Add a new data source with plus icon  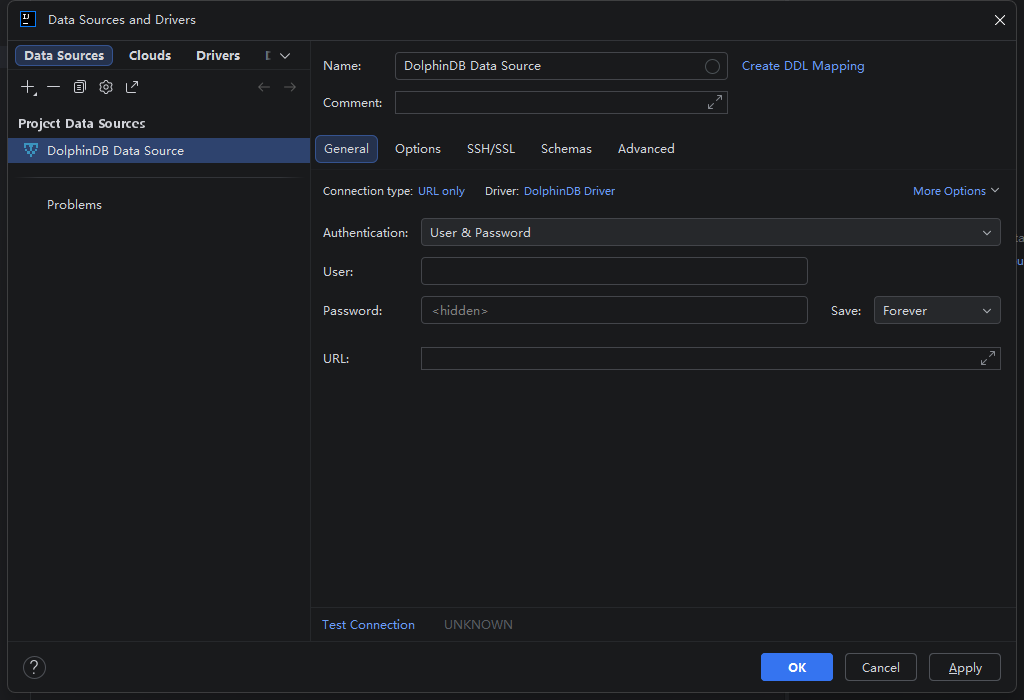click(28, 87)
